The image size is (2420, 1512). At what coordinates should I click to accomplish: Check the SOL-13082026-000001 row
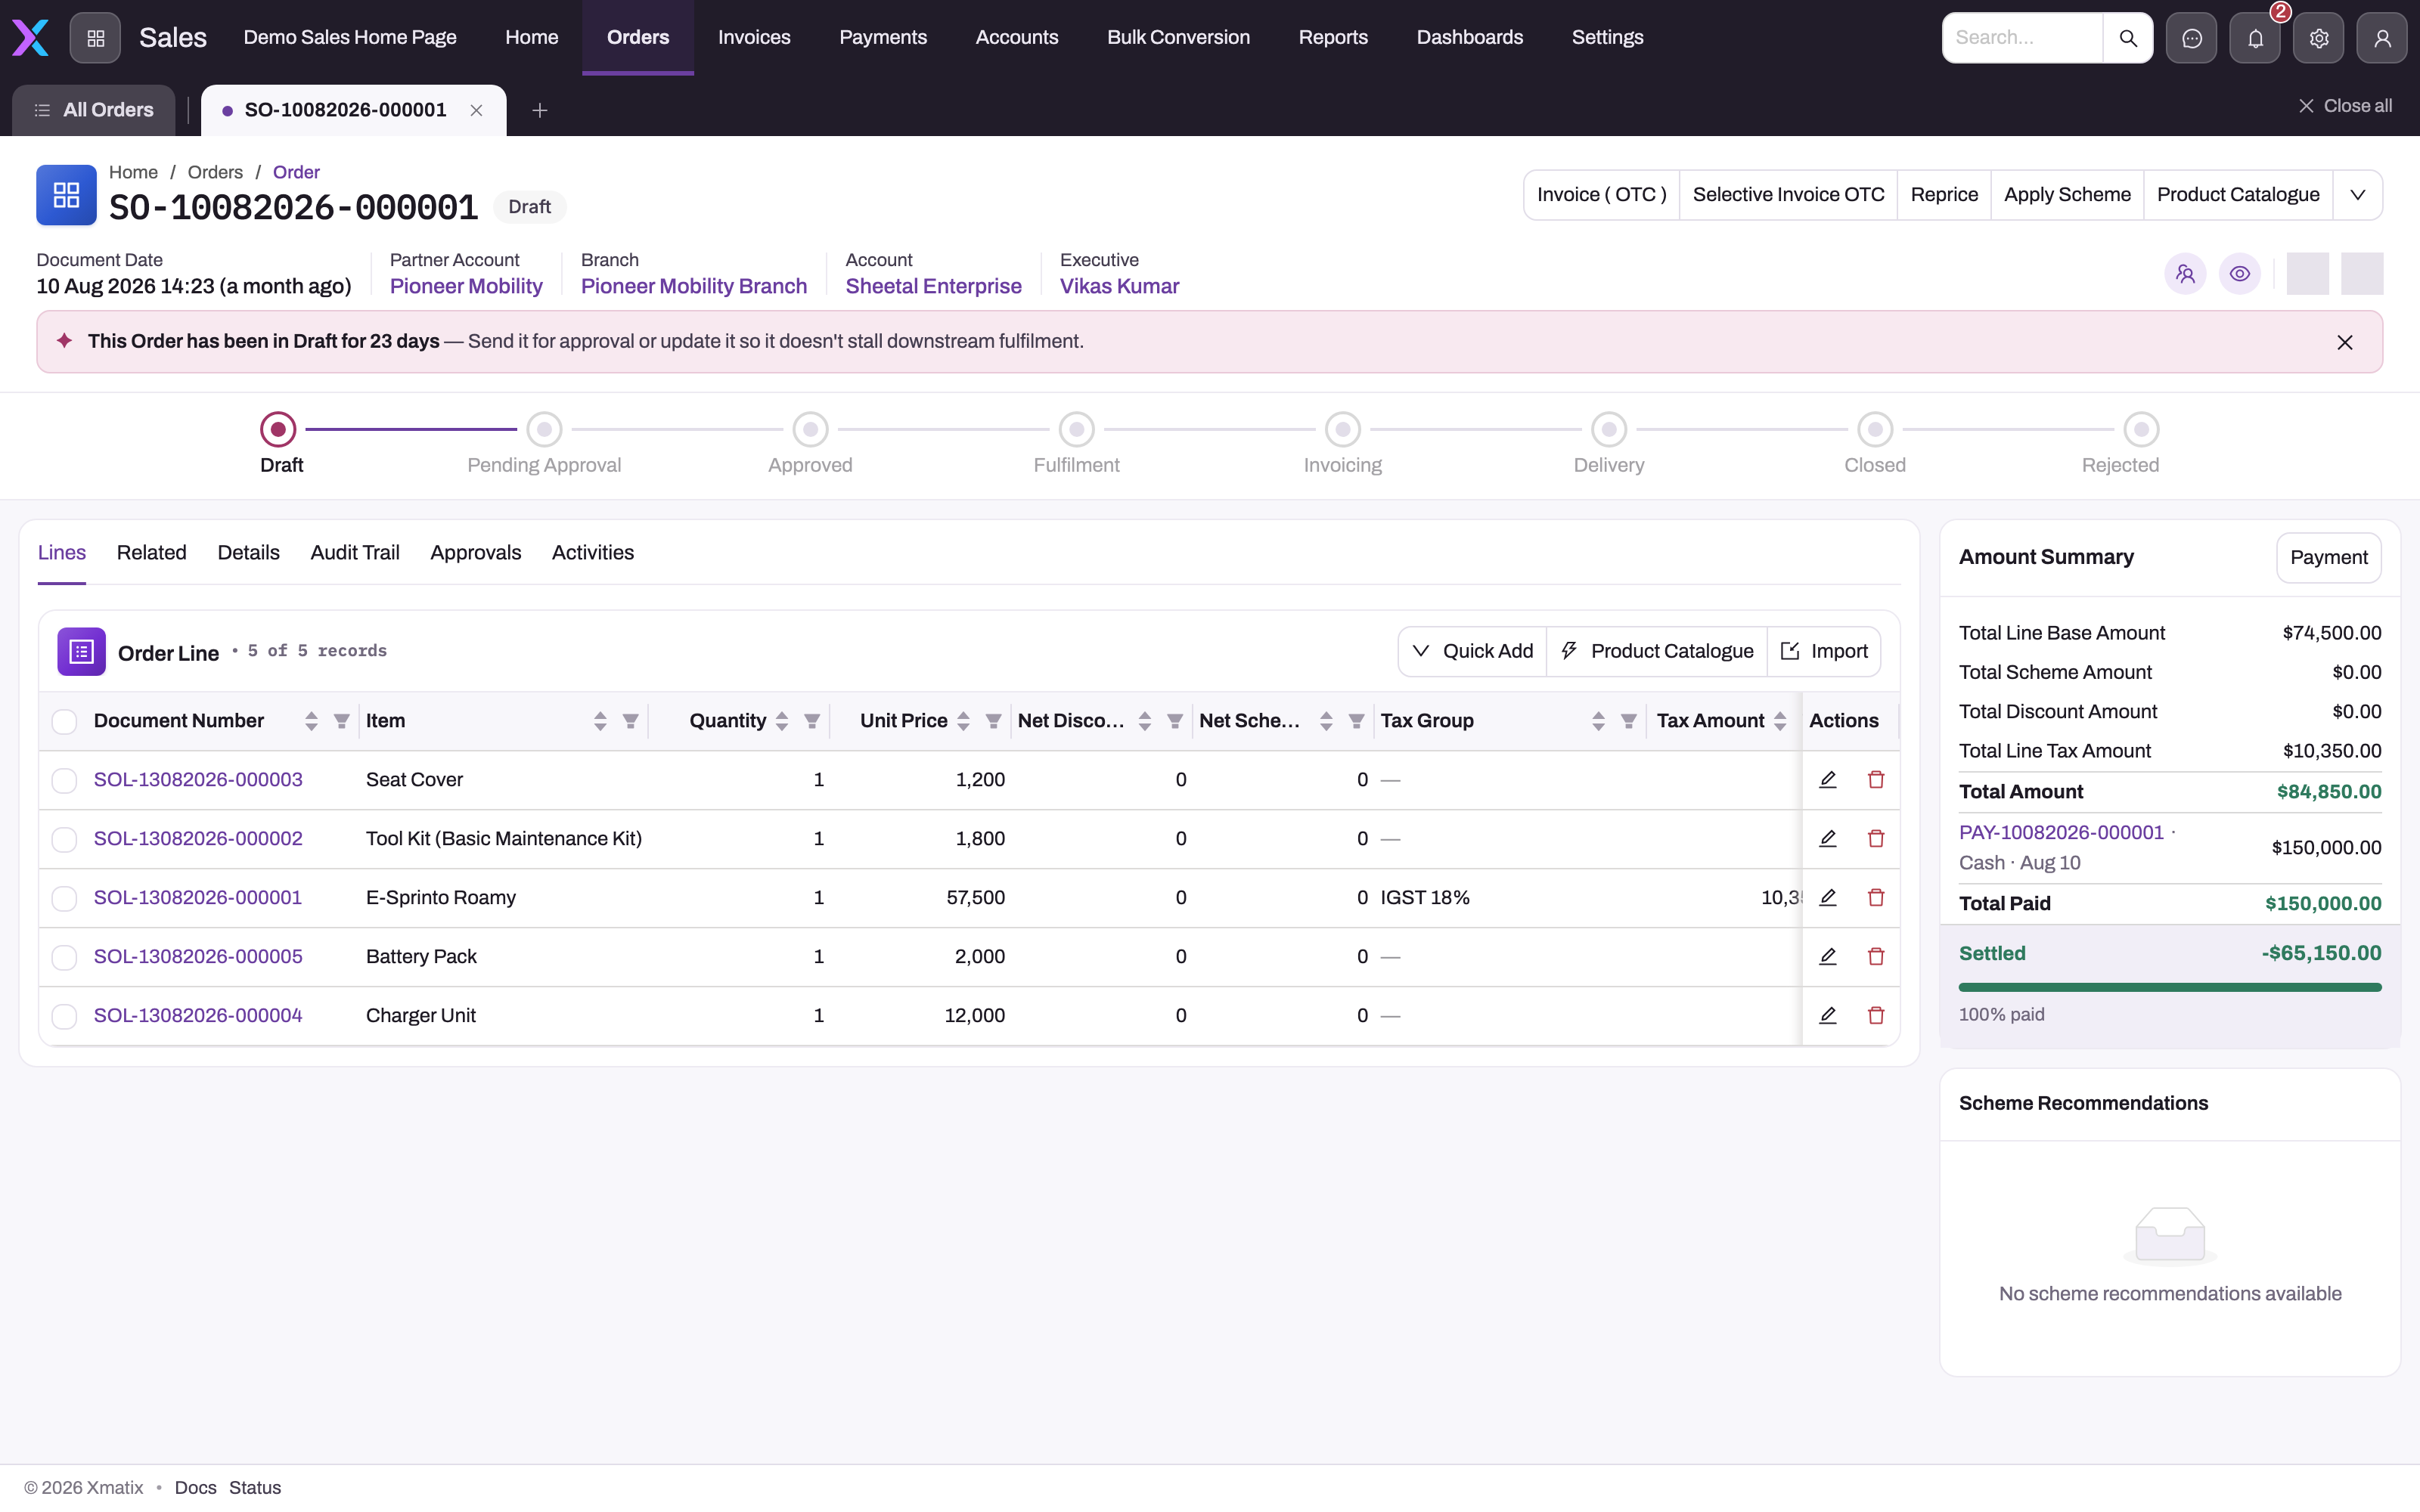tap(64, 899)
